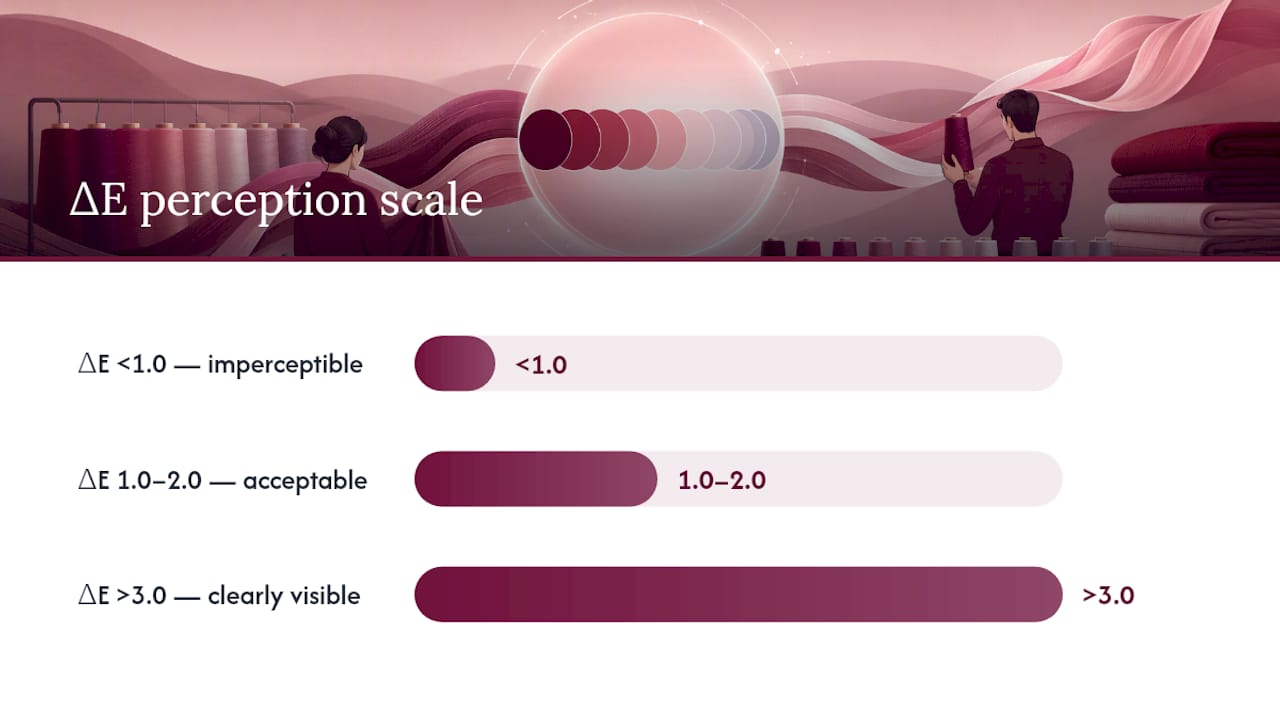Click empty track of <1.0 bar

coord(778,363)
